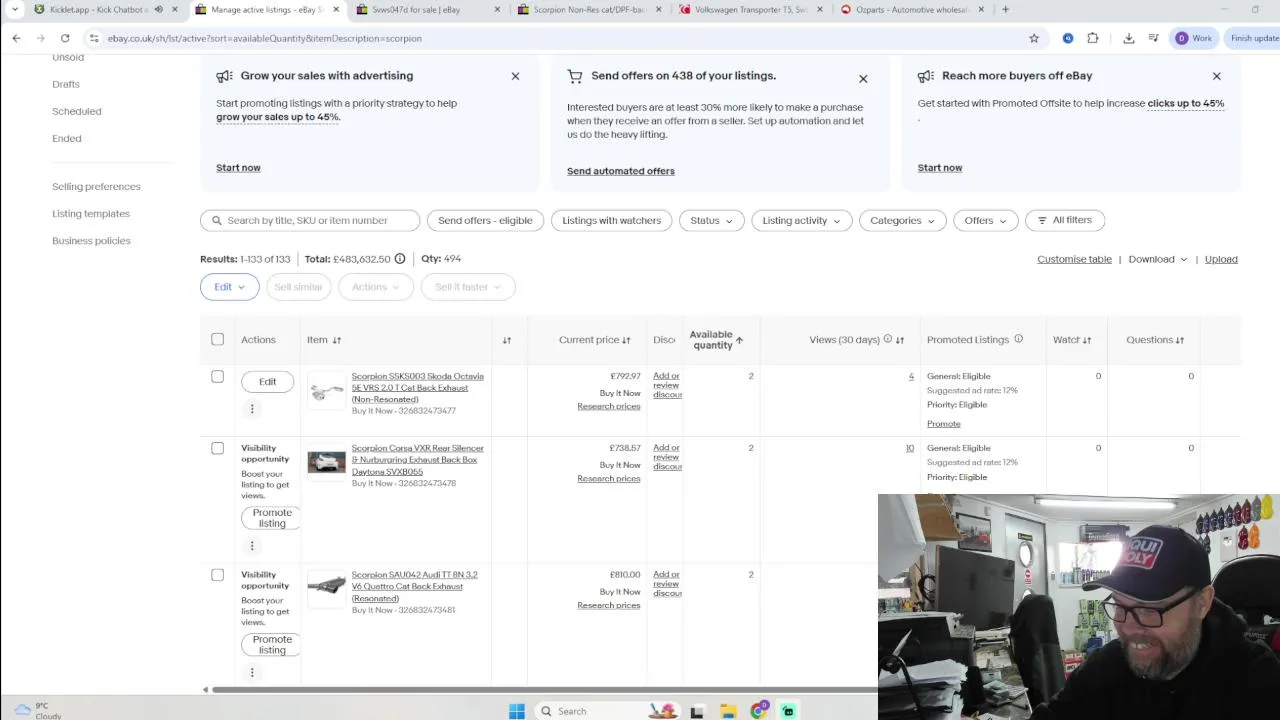Image resolution: width=1280 pixels, height=720 pixels.
Task: Open weather widget on taskbar
Action: (38, 710)
